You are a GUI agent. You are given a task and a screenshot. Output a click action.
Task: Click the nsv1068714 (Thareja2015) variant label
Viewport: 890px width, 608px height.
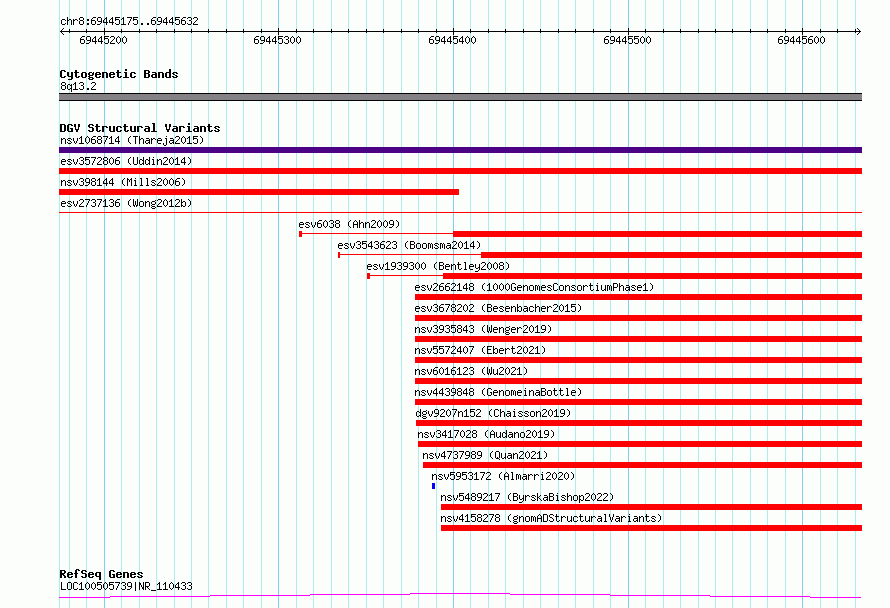pos(132,140)
